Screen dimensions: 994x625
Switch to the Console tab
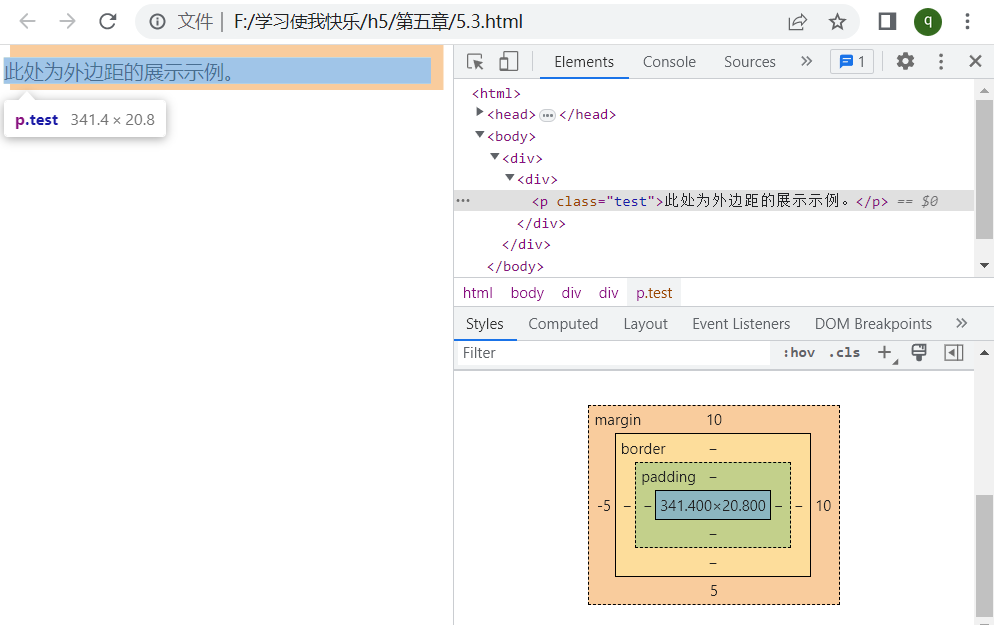(669, 62)
